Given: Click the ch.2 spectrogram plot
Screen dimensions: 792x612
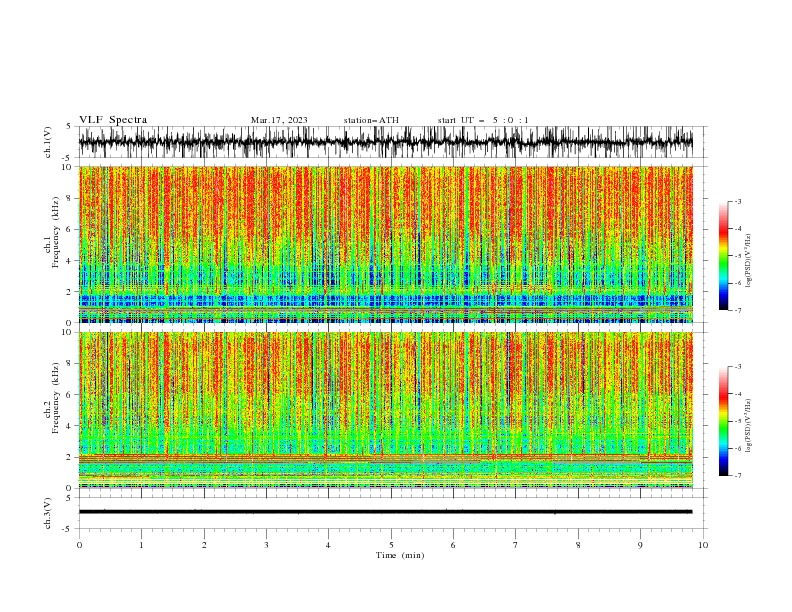Looking at the screenshot, I should 386,410.
